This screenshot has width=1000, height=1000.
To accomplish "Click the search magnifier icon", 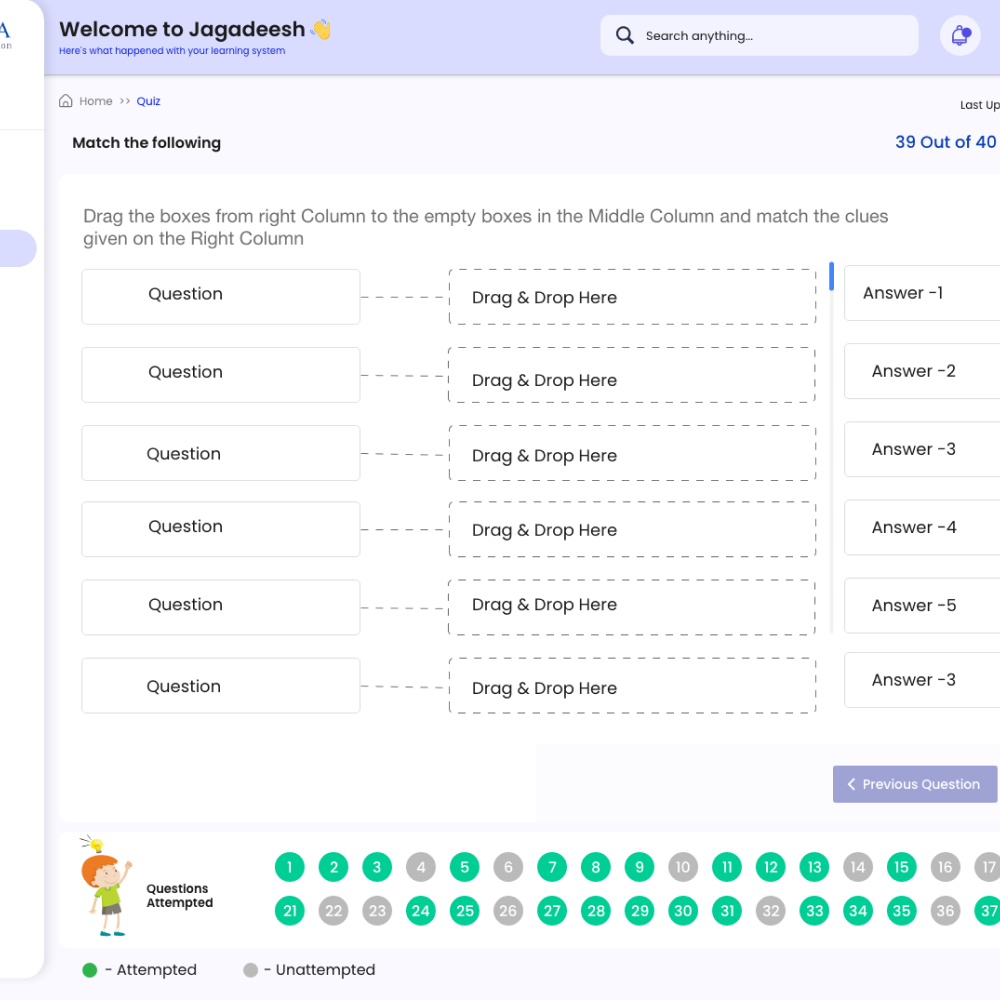I will tap(624, 35).
